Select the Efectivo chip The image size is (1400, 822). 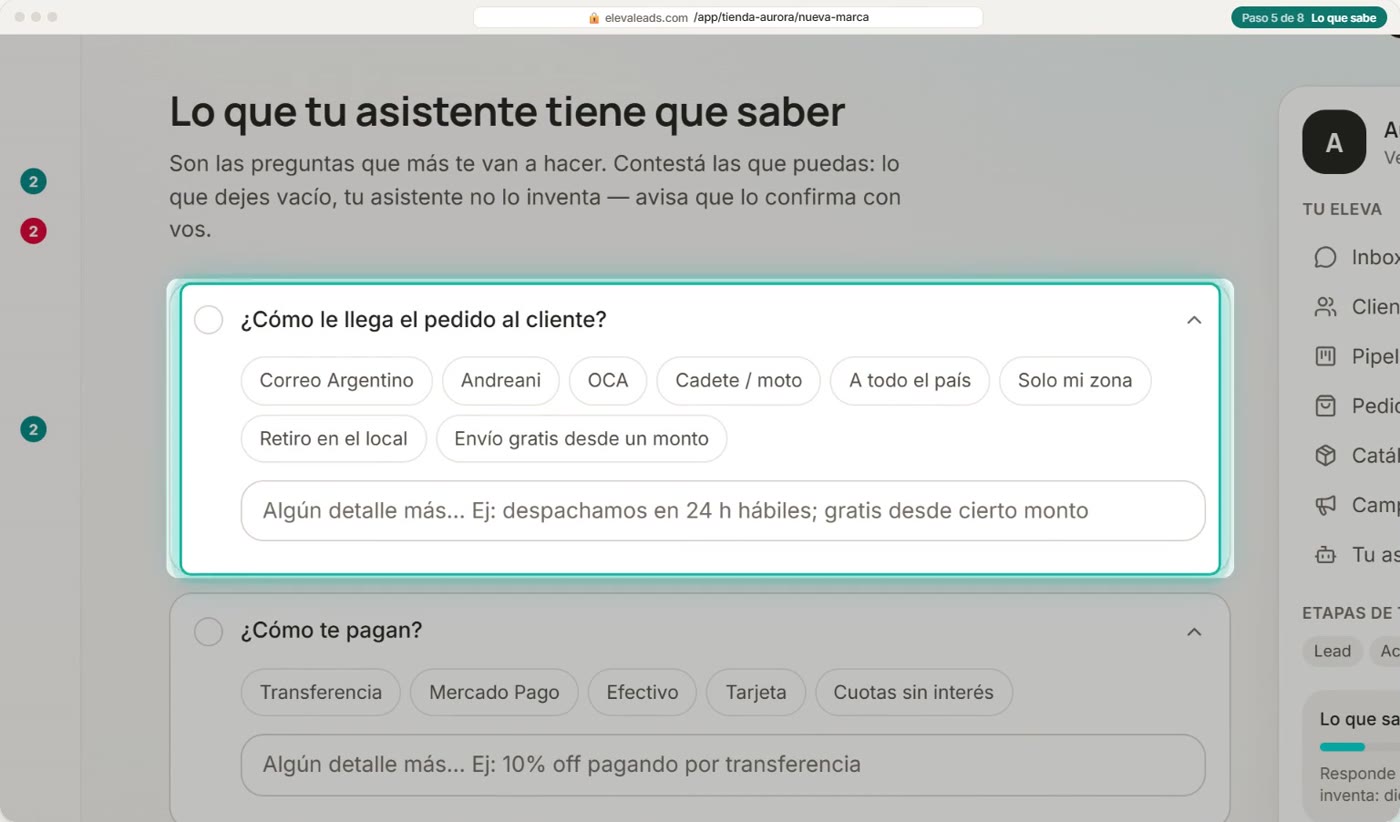click(x=642, y=692)
